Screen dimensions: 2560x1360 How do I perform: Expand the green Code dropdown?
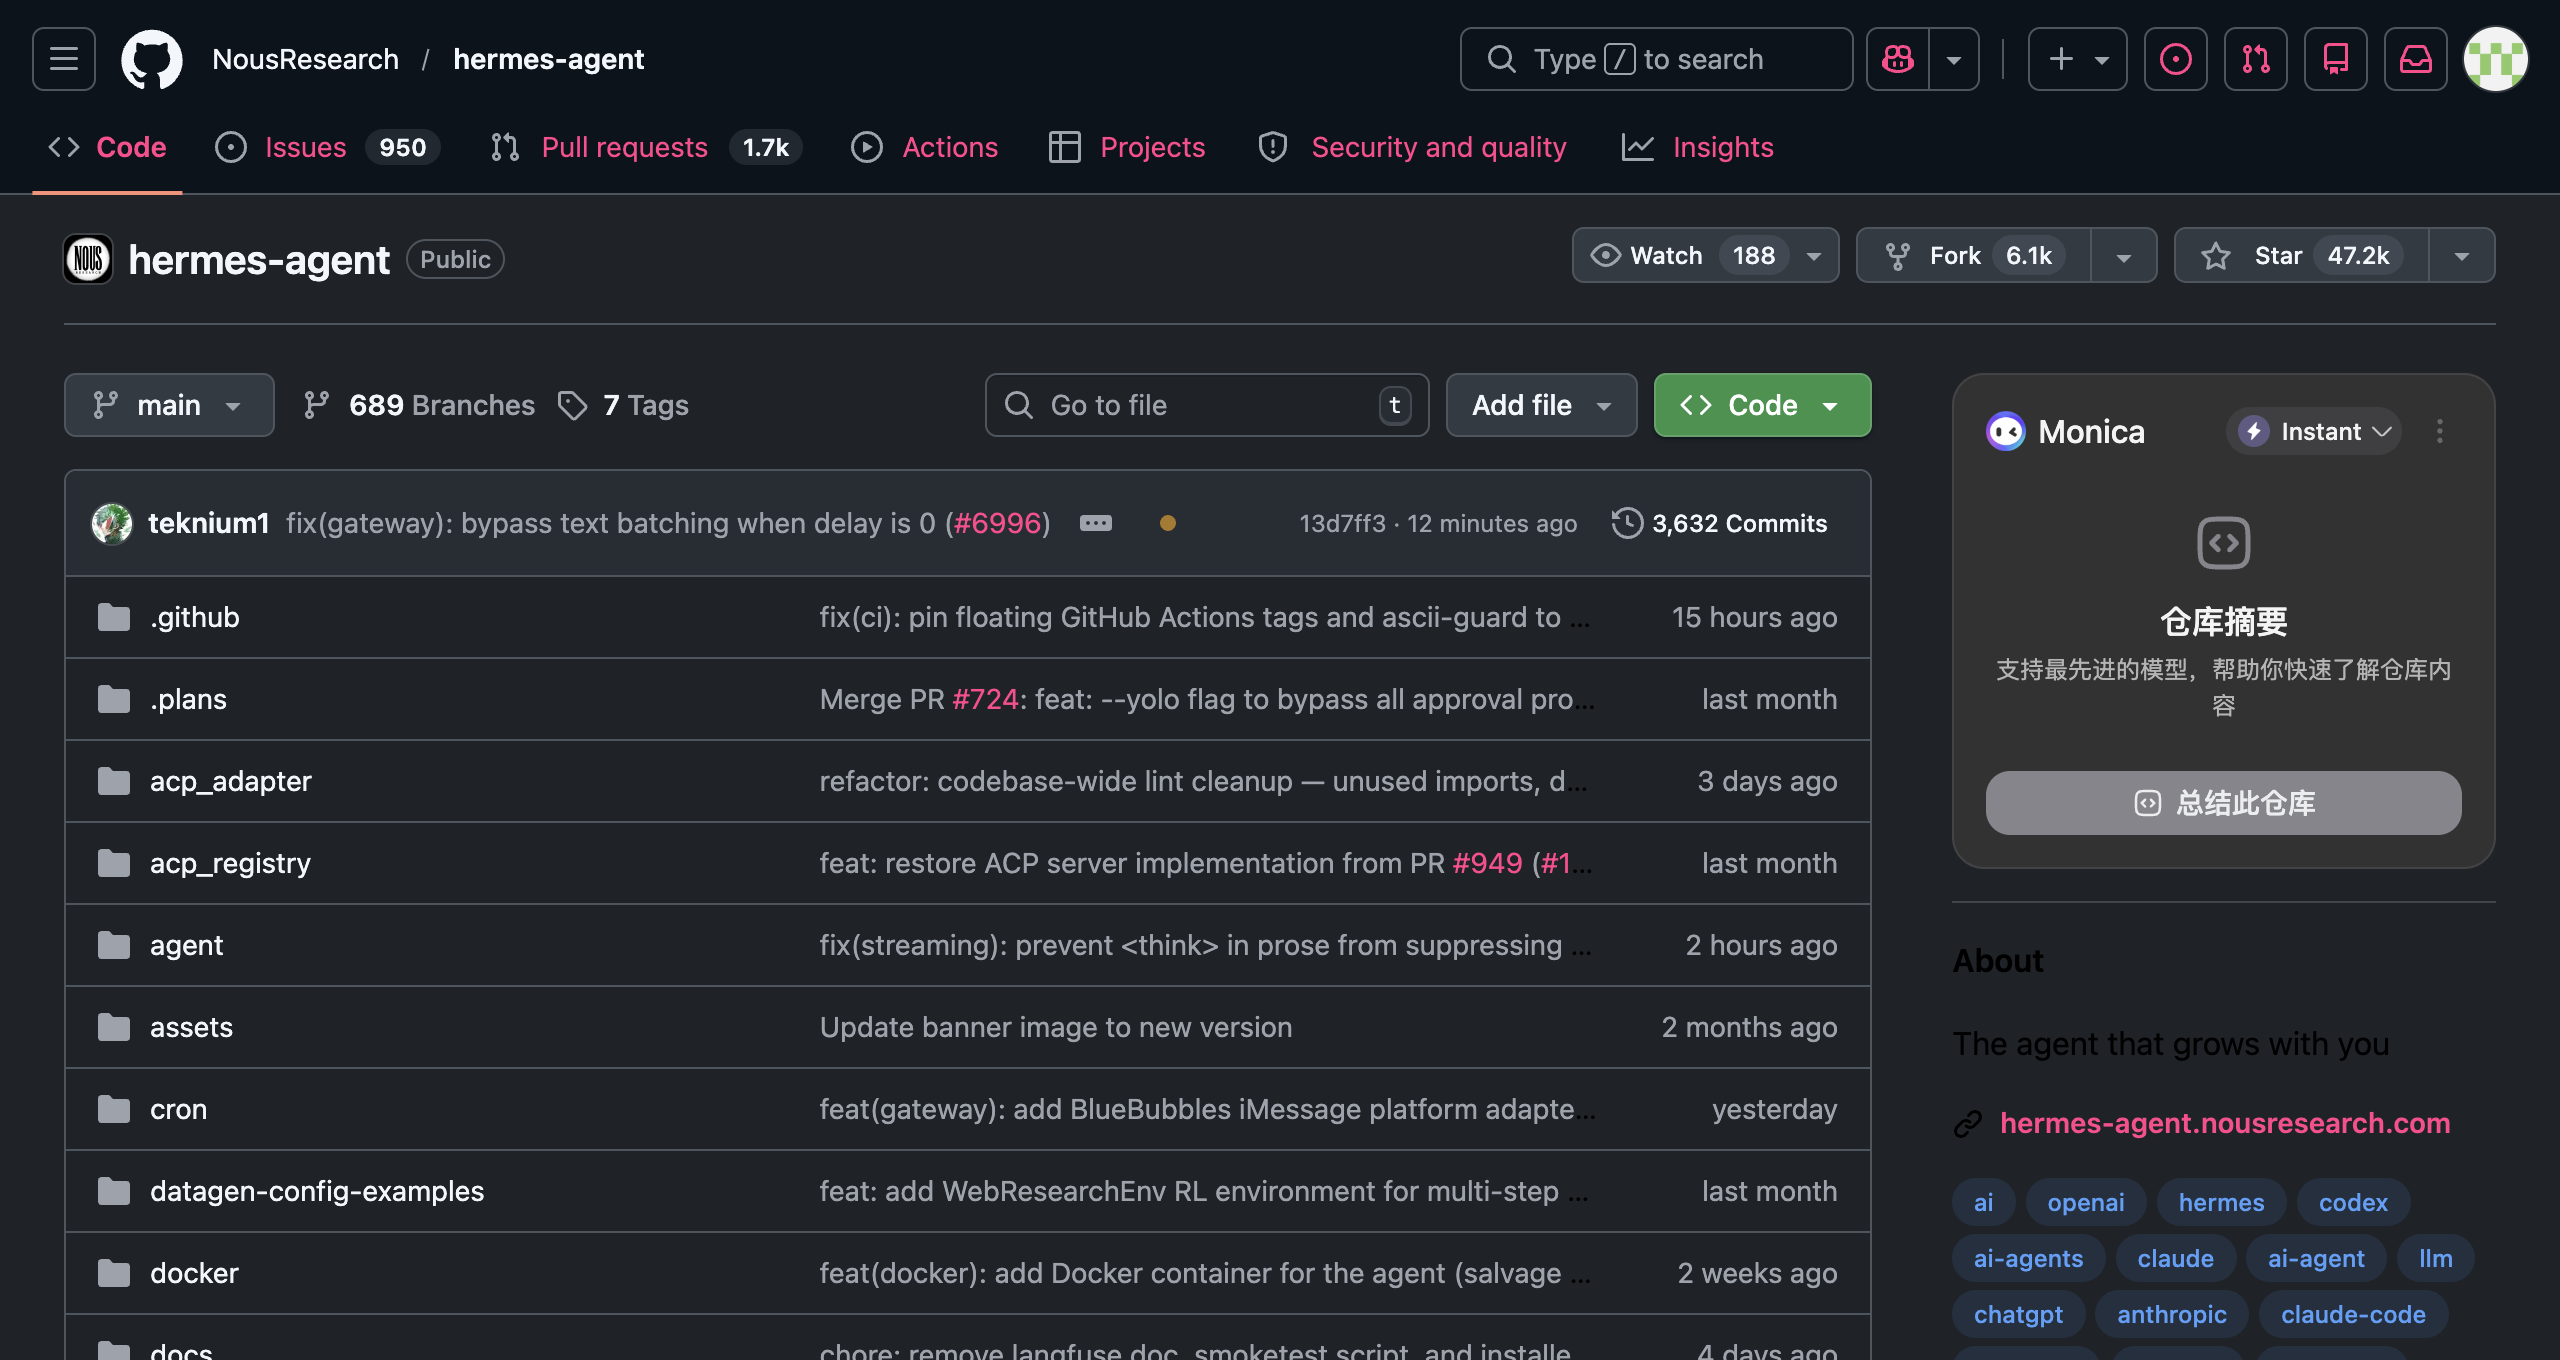pos(1762,405)
